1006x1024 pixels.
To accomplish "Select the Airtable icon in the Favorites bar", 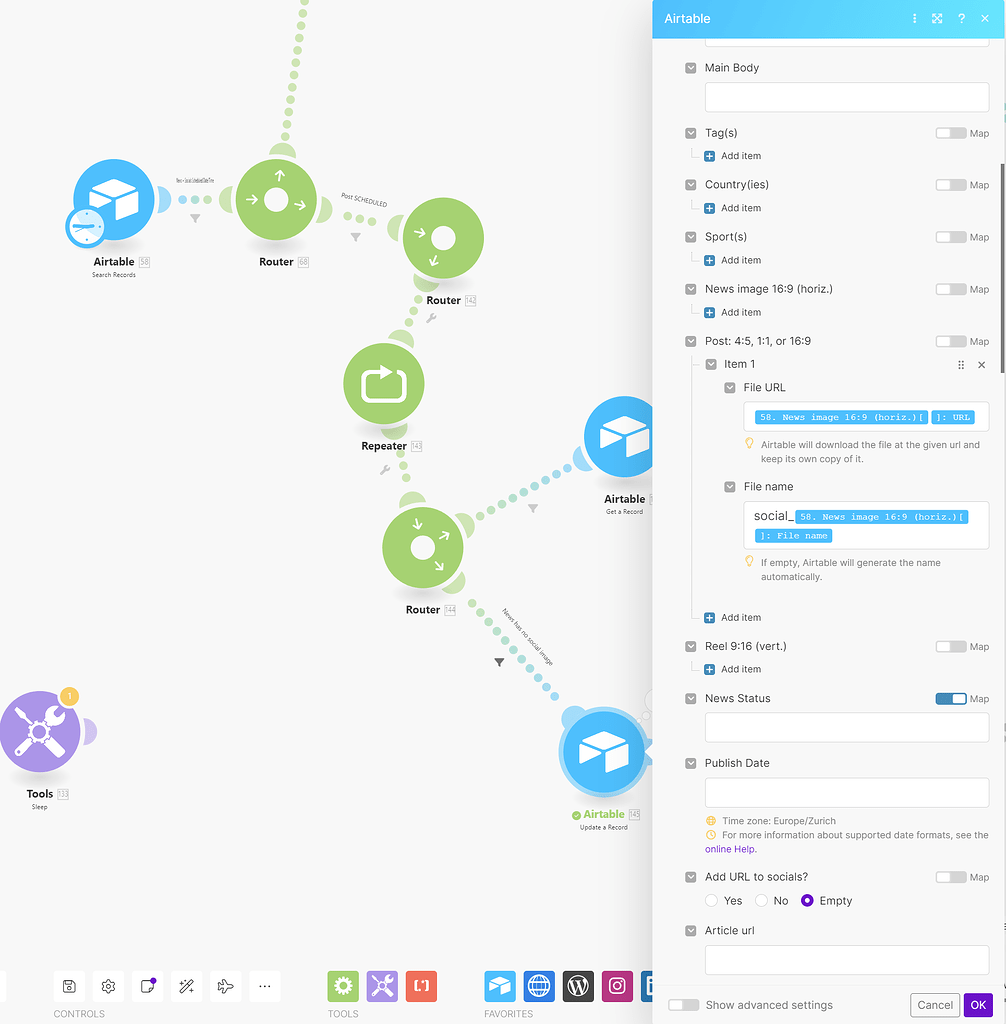I will click(x=500, y=986).
